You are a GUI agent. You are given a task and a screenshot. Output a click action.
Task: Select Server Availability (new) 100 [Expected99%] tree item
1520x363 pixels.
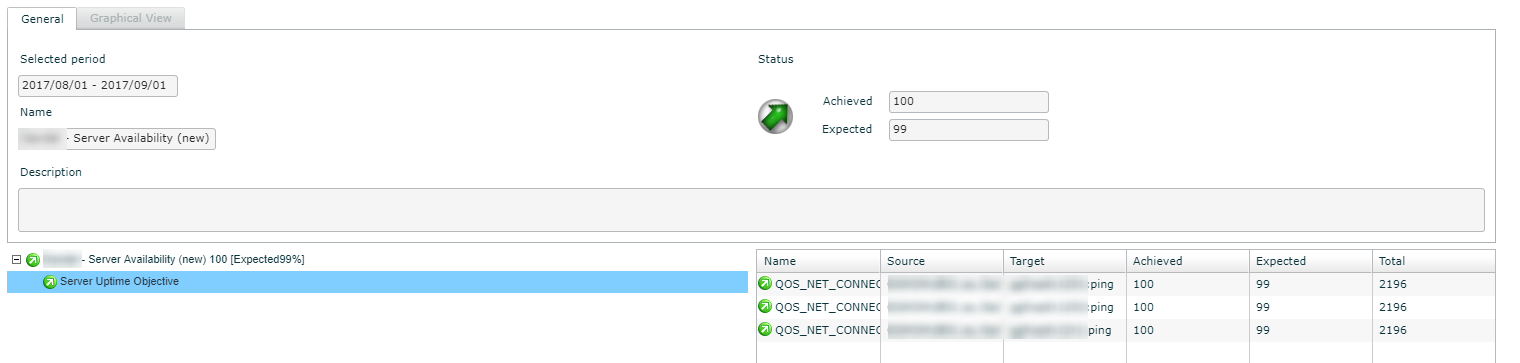[174, 260]
